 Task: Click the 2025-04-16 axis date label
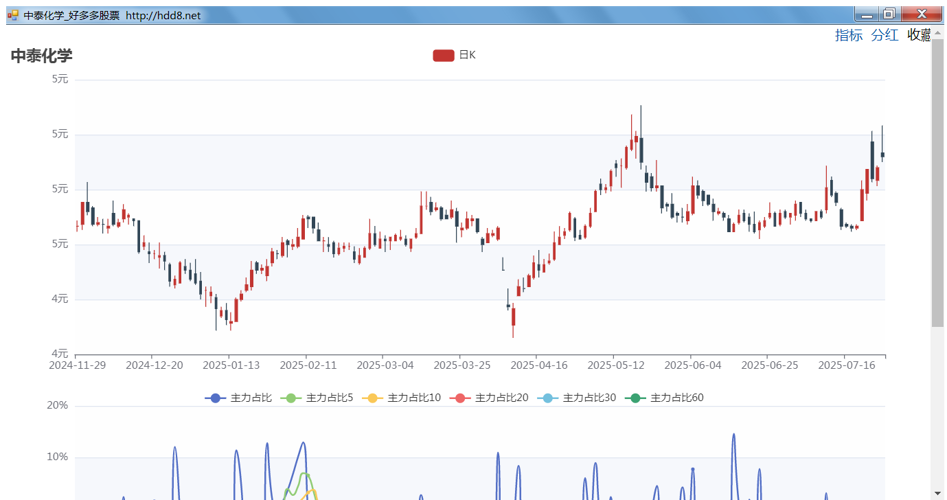(539, 365)
